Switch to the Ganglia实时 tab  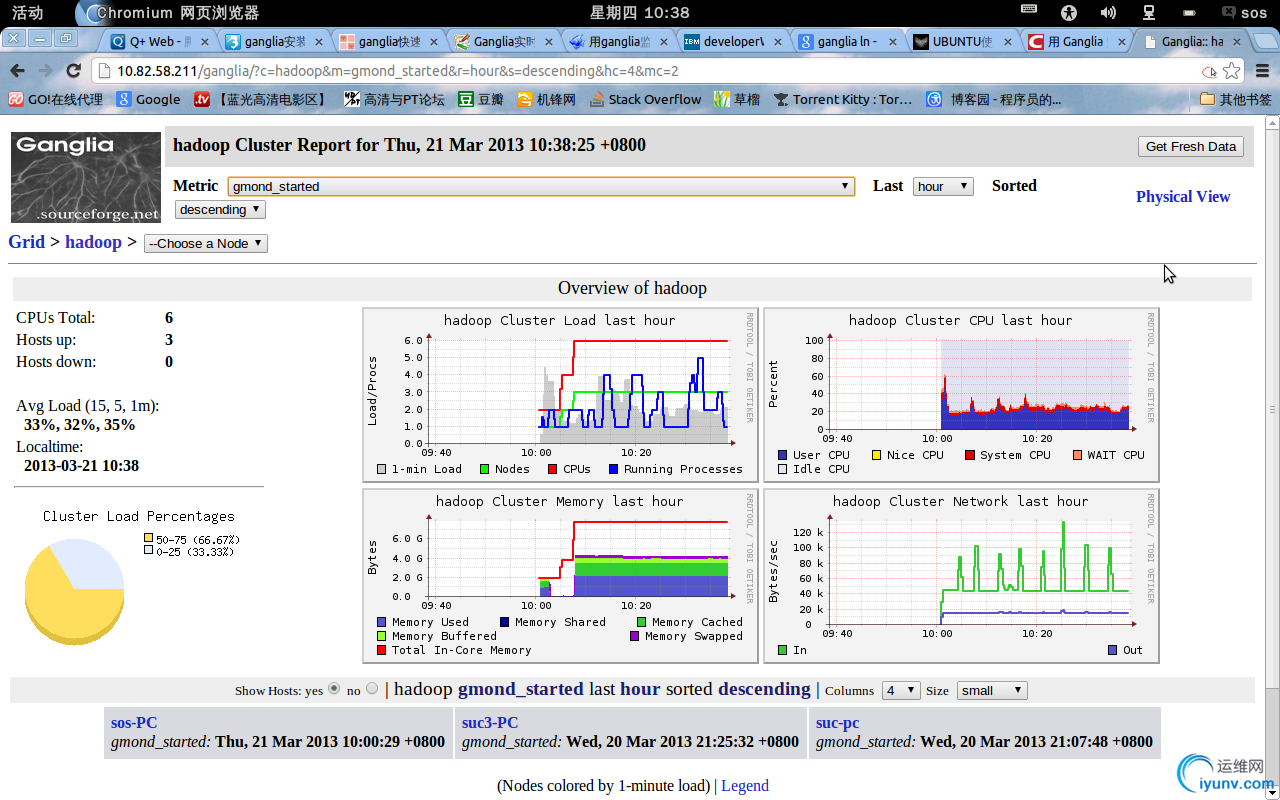click(x=505, y=41)
